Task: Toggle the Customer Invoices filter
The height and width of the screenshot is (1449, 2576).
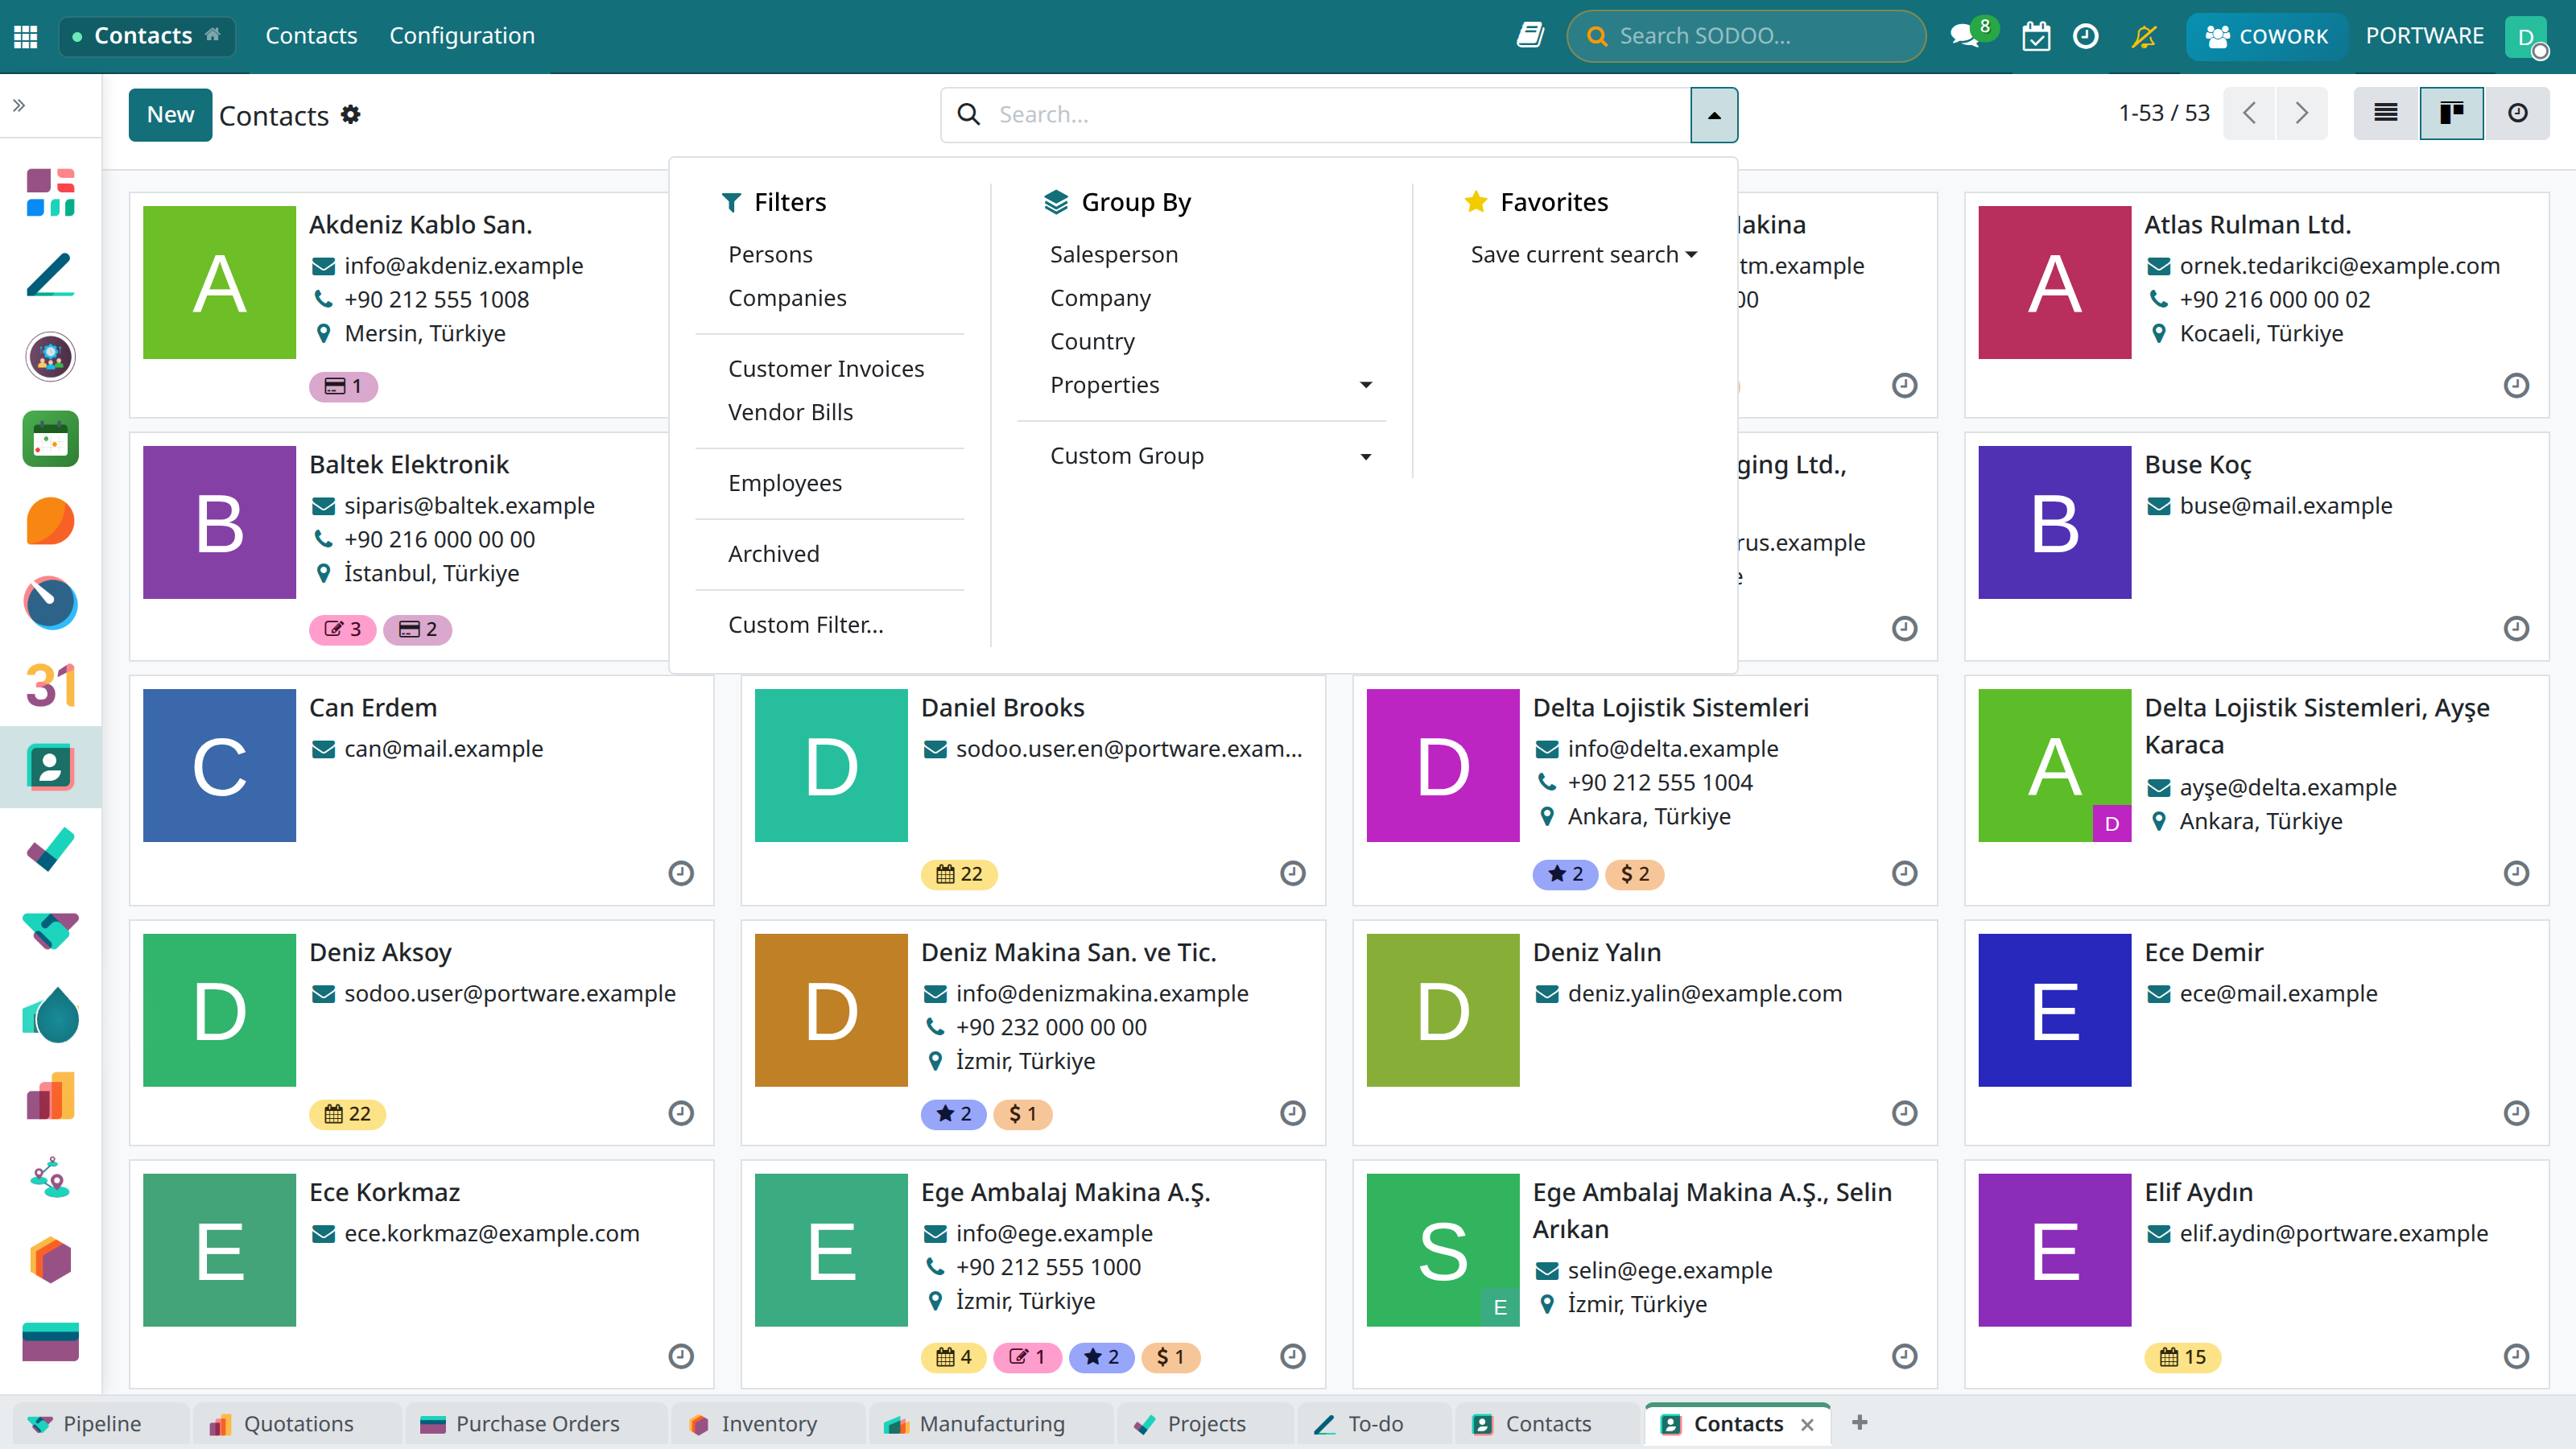Action: click(826, 369)
